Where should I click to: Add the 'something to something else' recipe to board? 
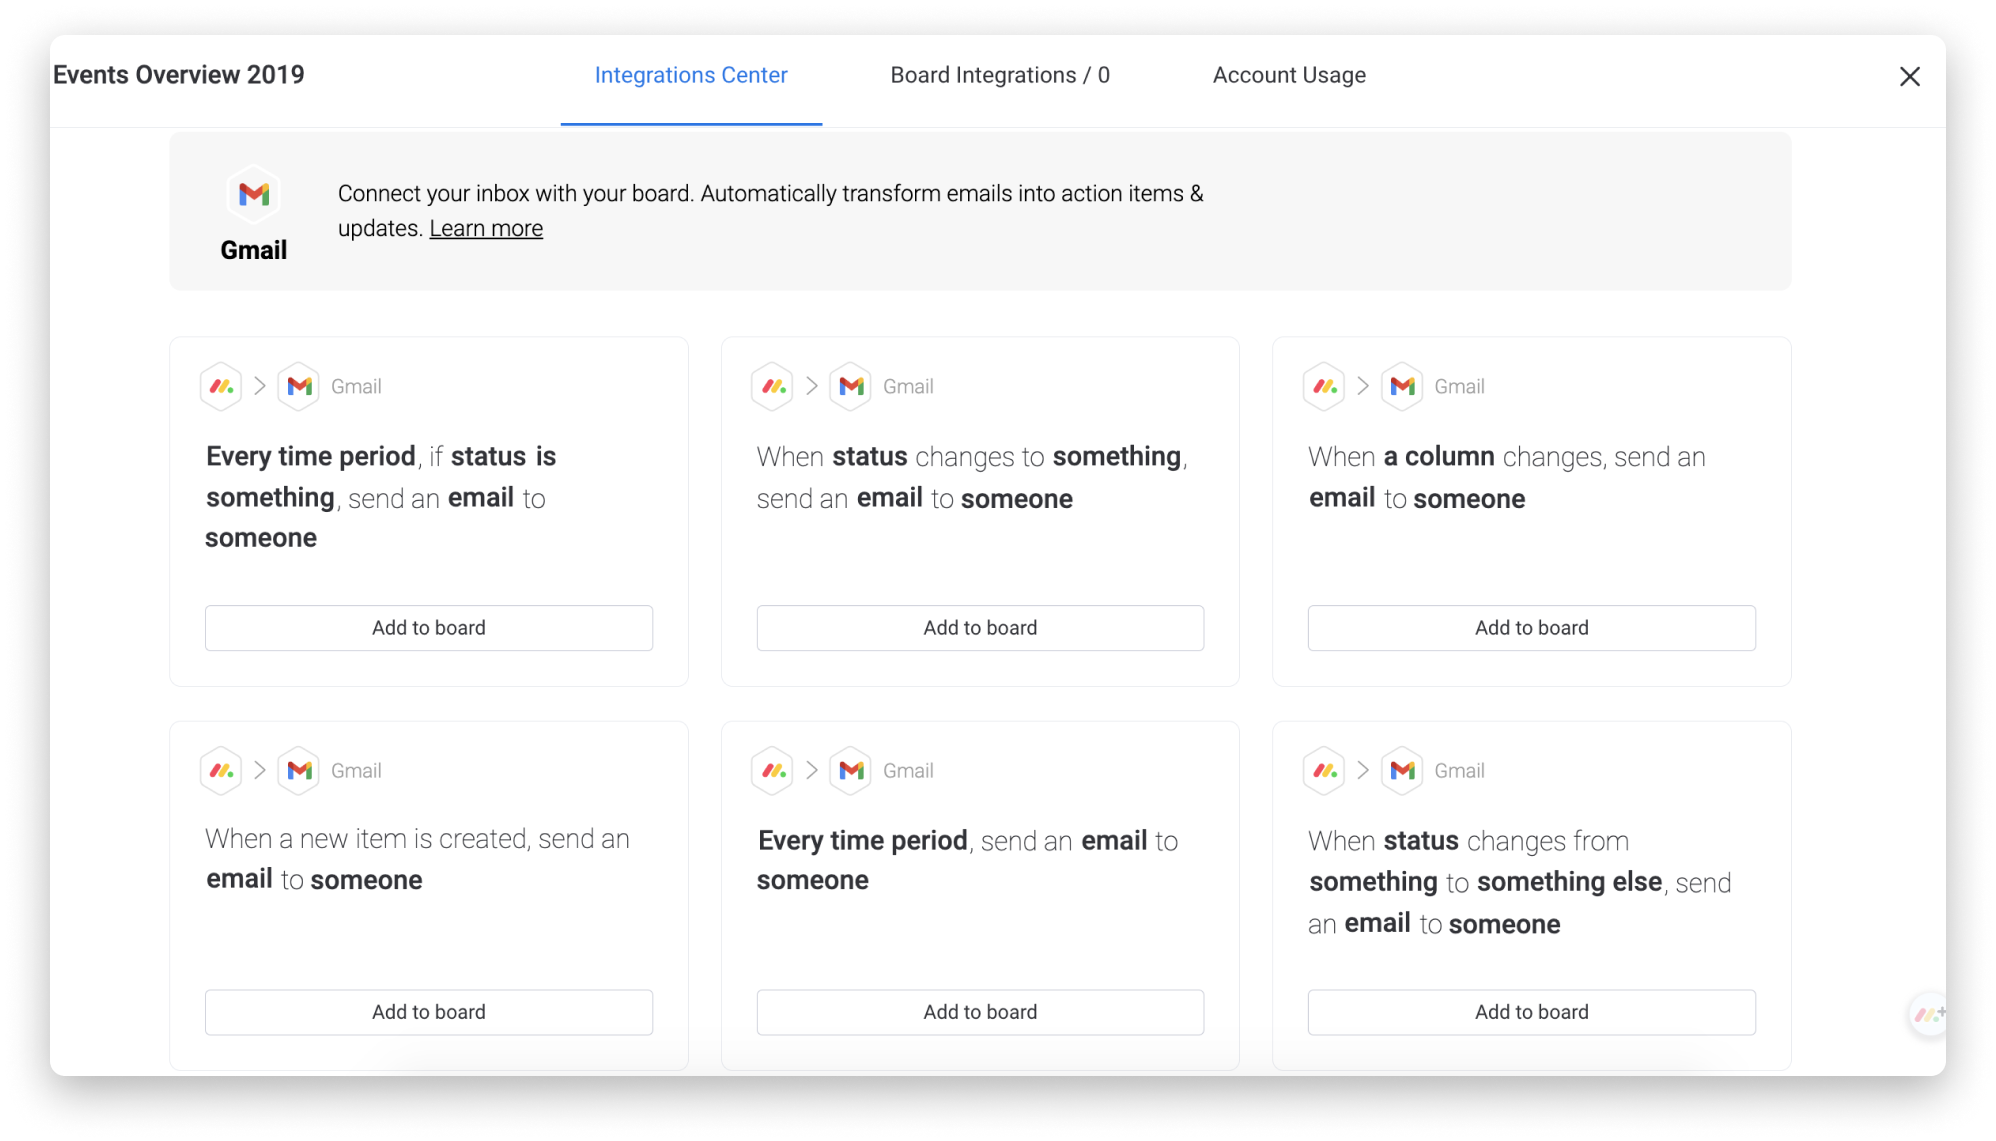point(1531,1012)
